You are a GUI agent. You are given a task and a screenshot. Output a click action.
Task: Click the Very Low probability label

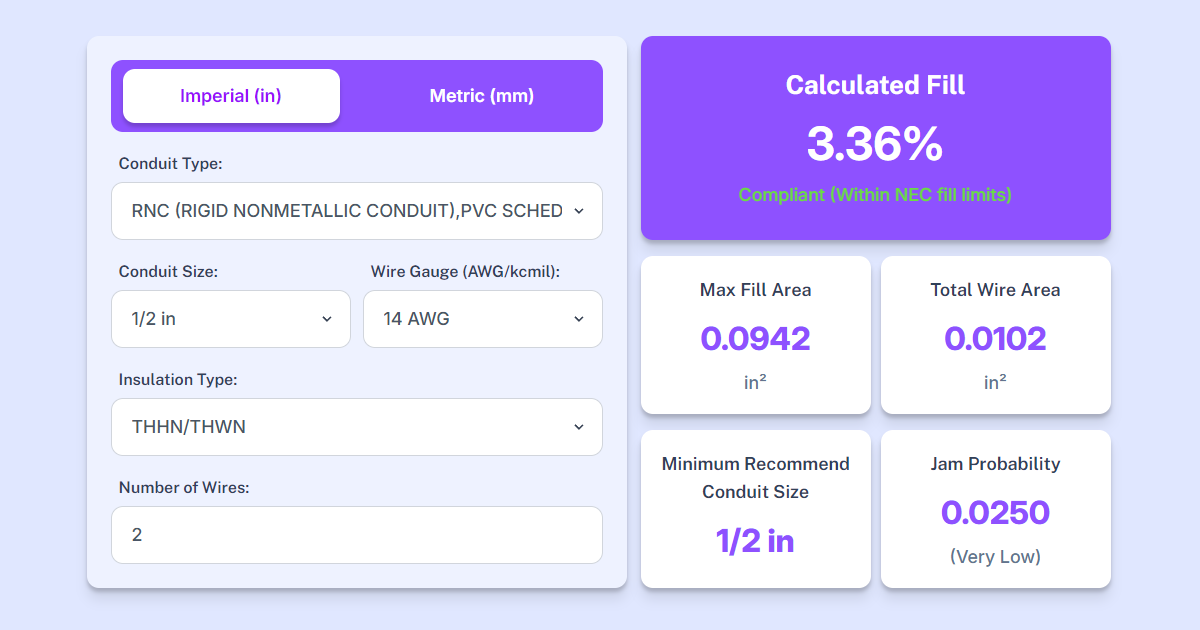995,556
